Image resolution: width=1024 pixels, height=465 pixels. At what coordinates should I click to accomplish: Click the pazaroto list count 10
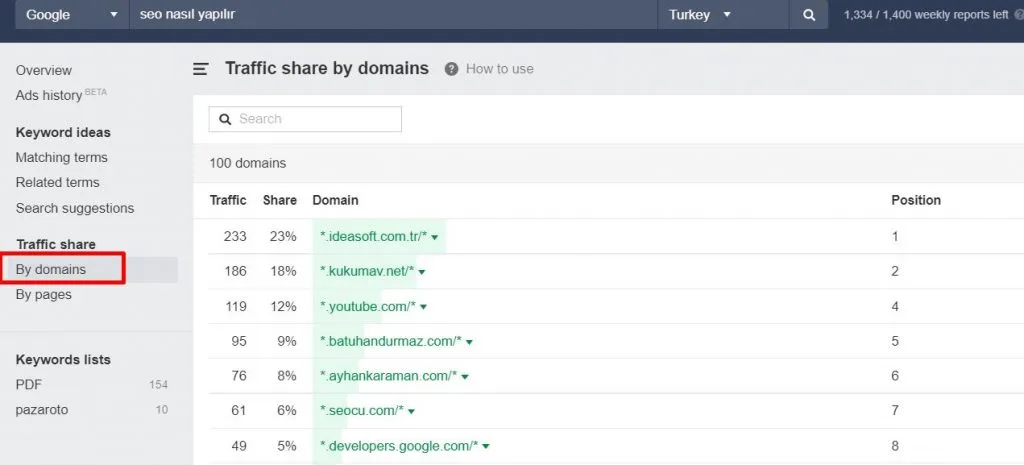[162, 410]
